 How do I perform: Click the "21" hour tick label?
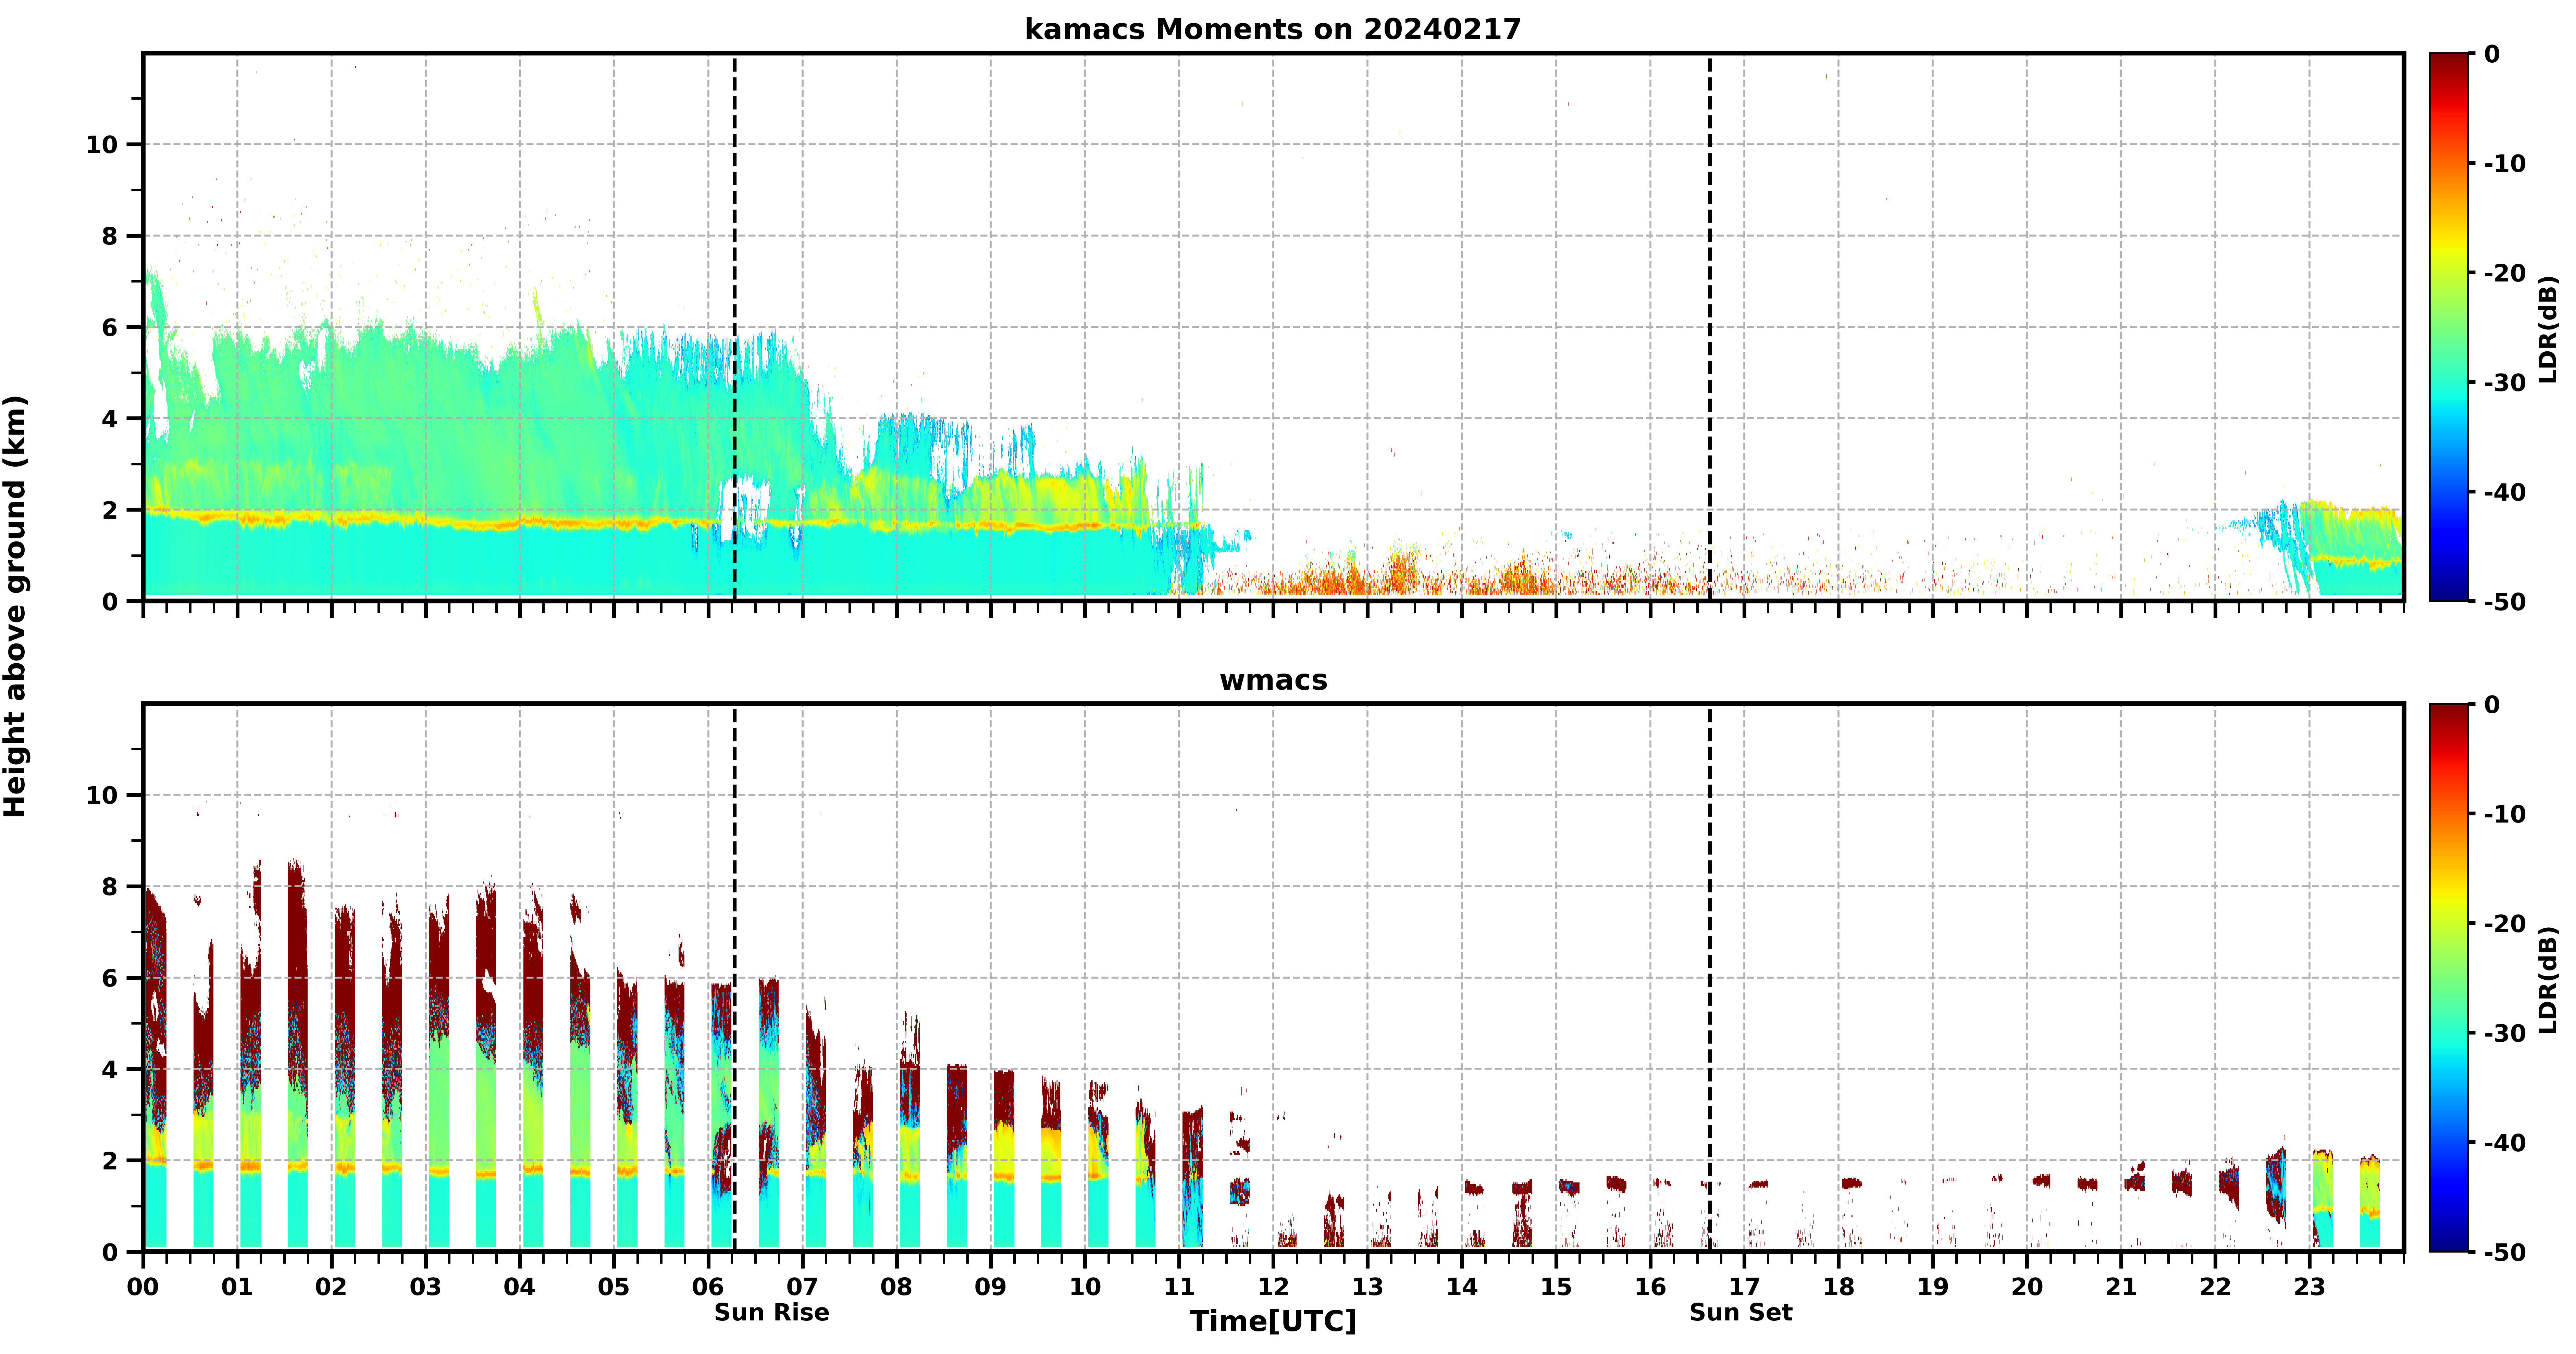pyautogui.click(x=2121, y=1287)
